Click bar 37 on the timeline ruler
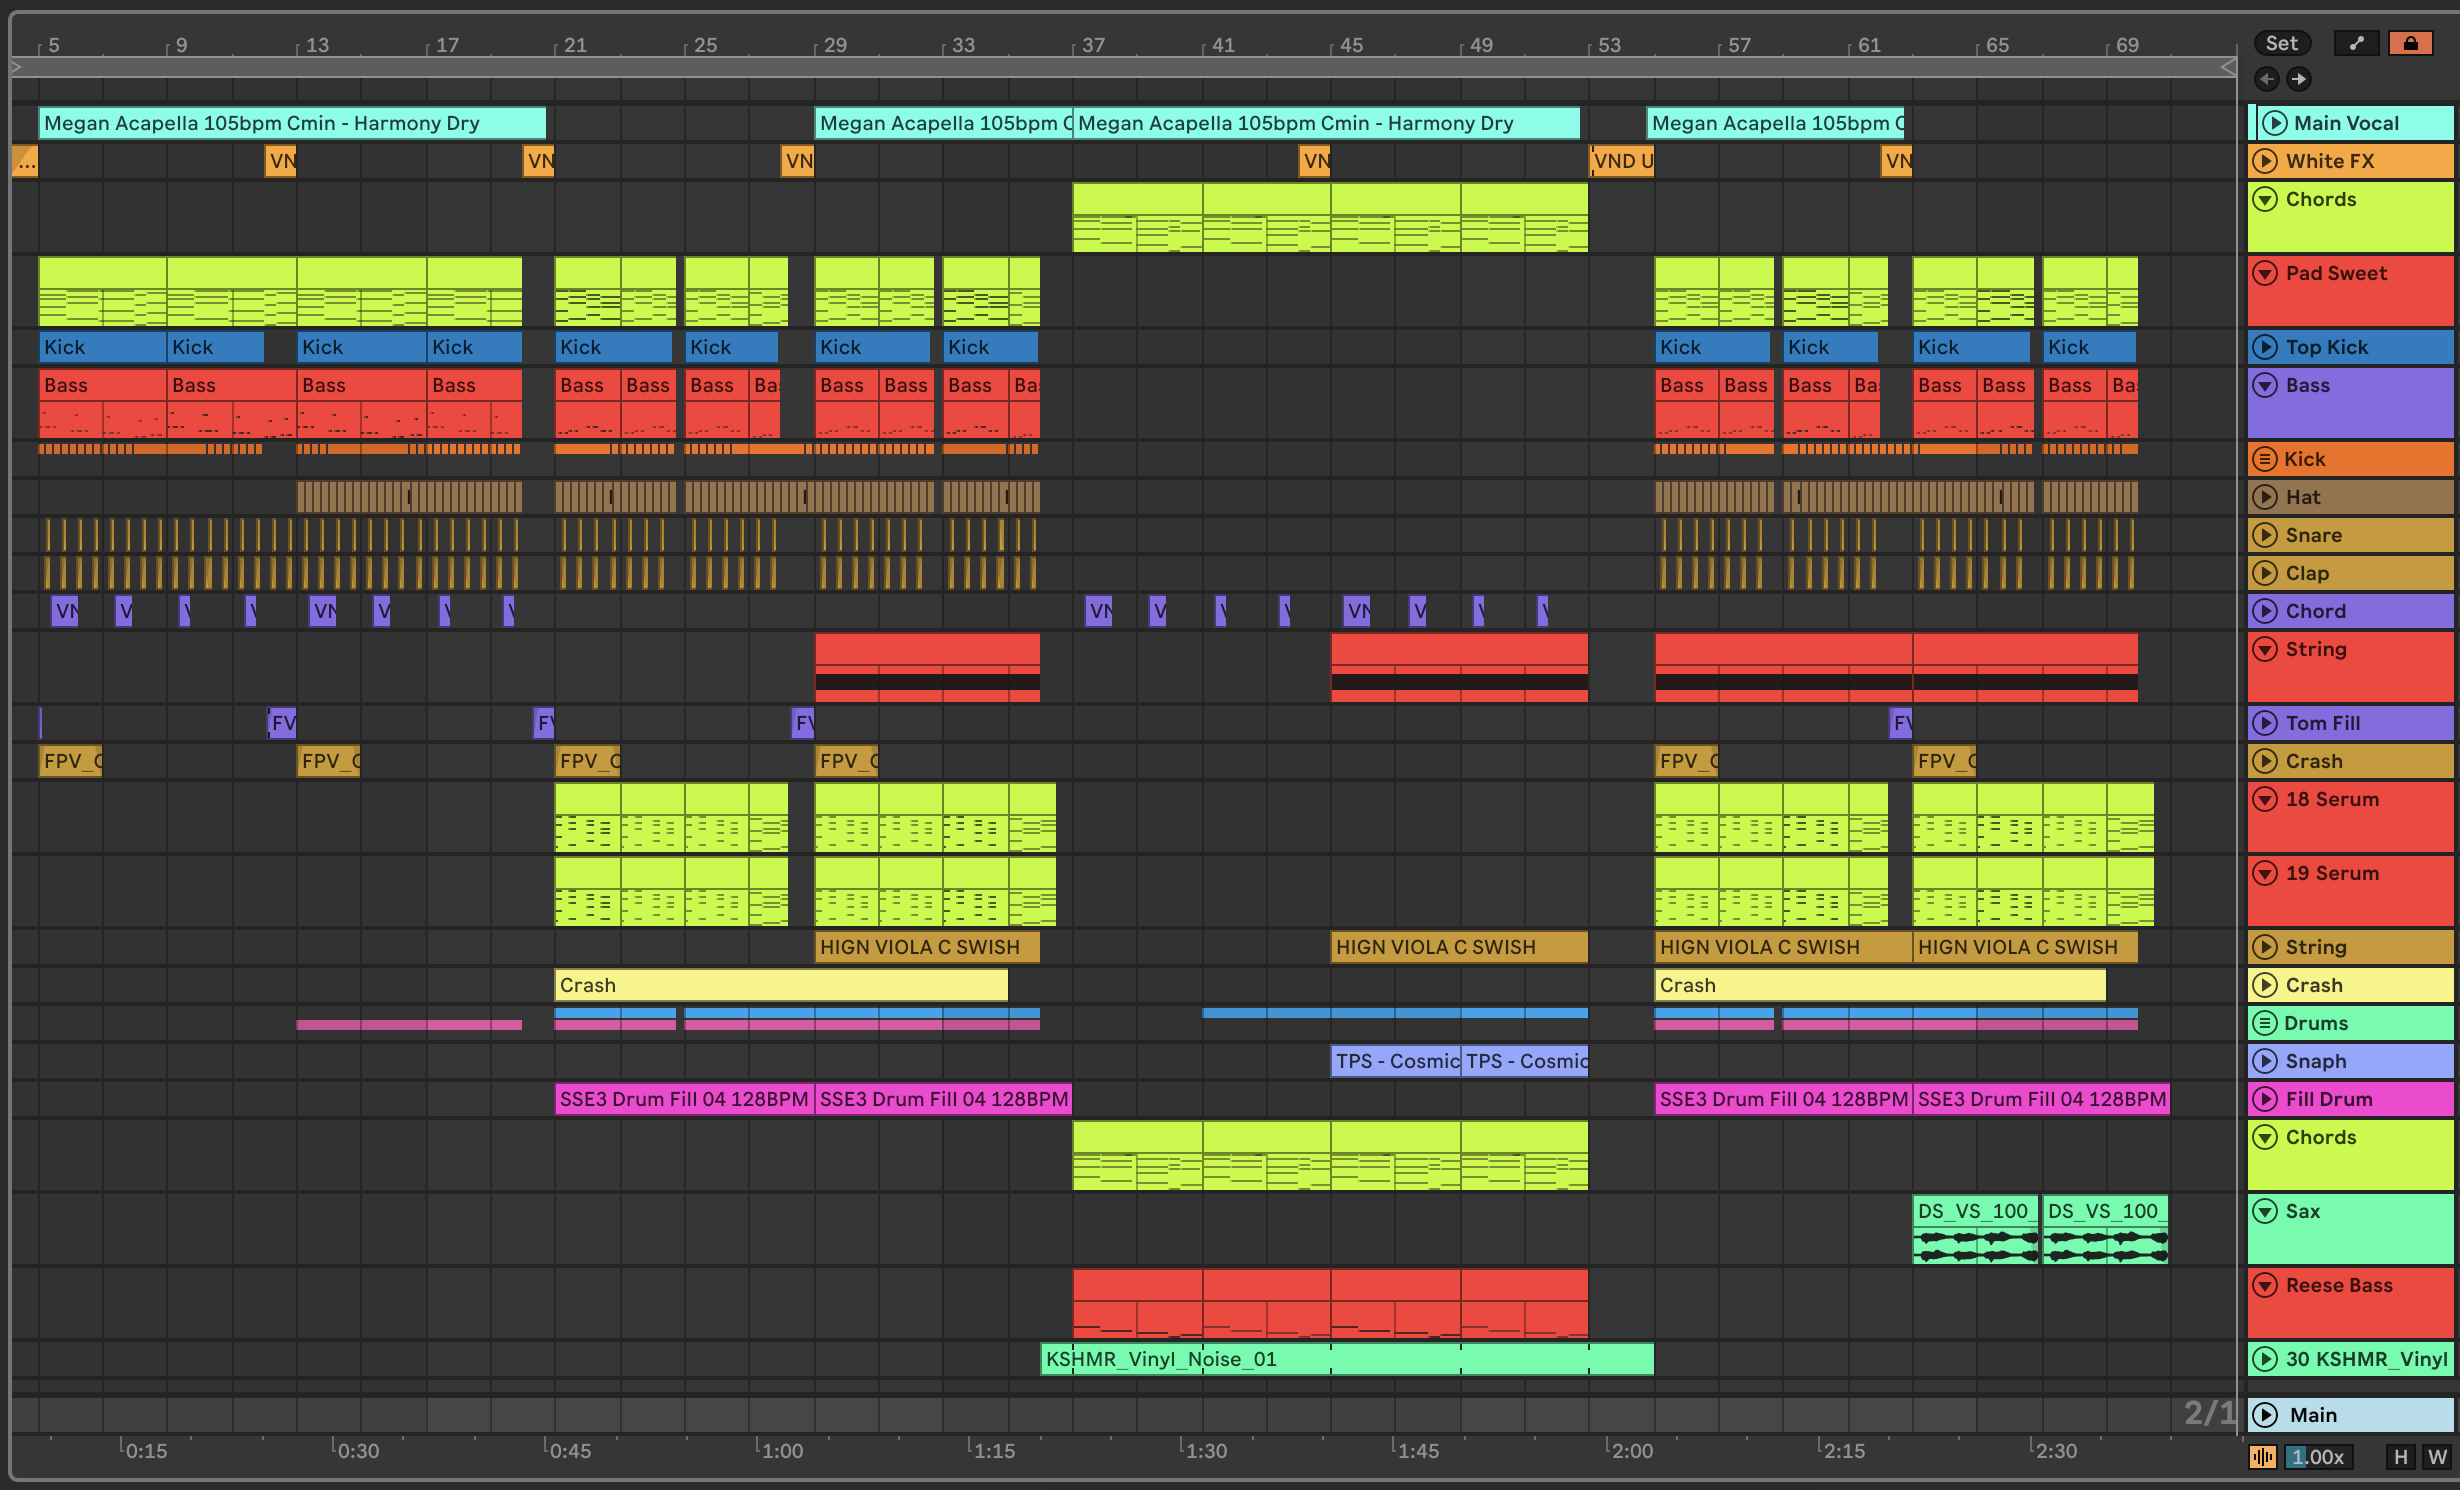The width and height of the screenshot is (2460, 1490). [x=1093, y=45]
